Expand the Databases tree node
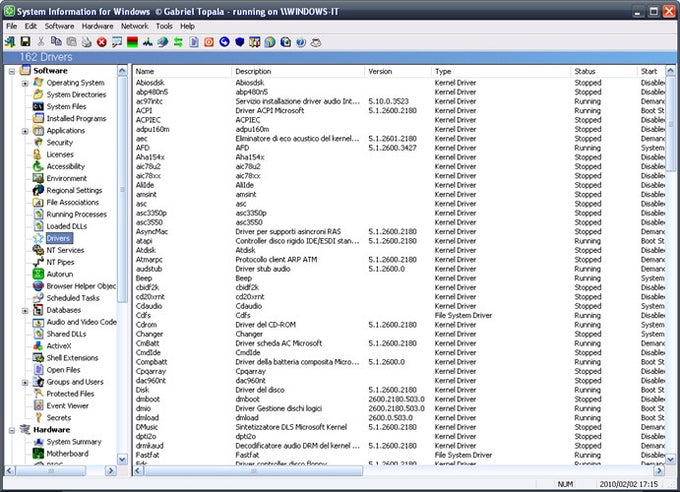 25,311
